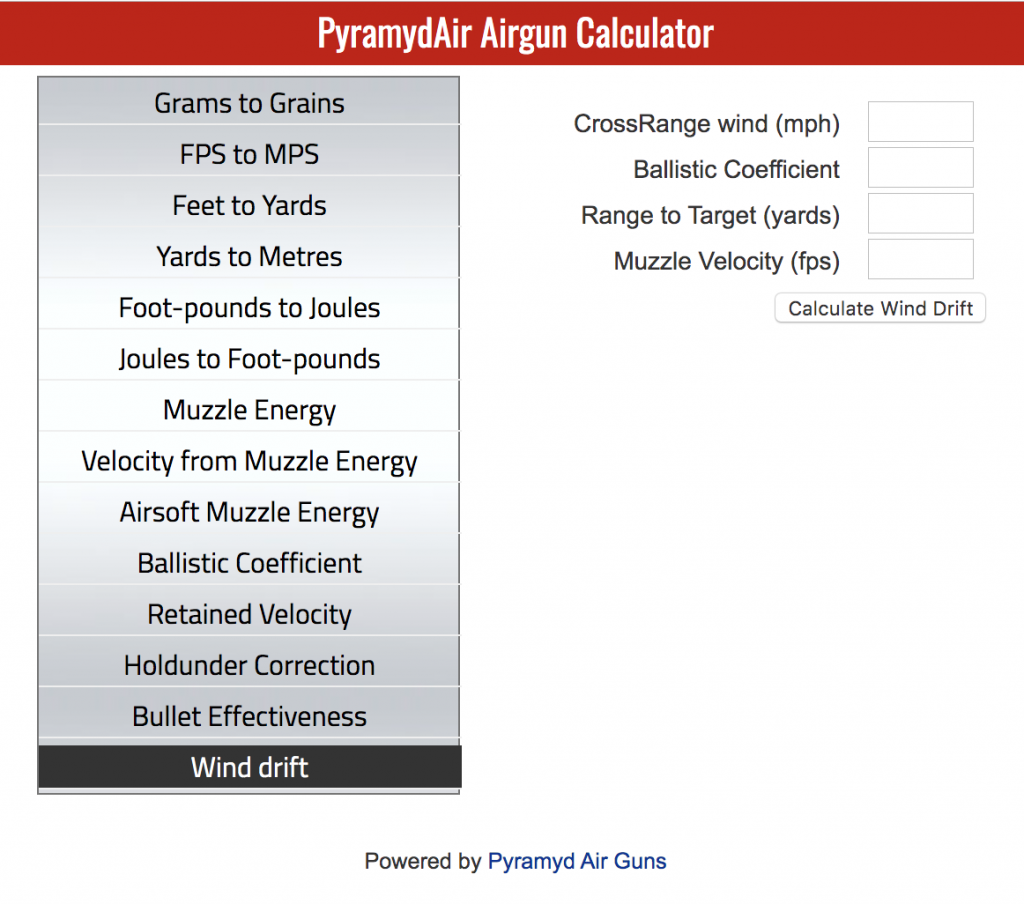Click the Ballistic Coefficient field label
Screen dimensions: 1024x904
[736, 169]
